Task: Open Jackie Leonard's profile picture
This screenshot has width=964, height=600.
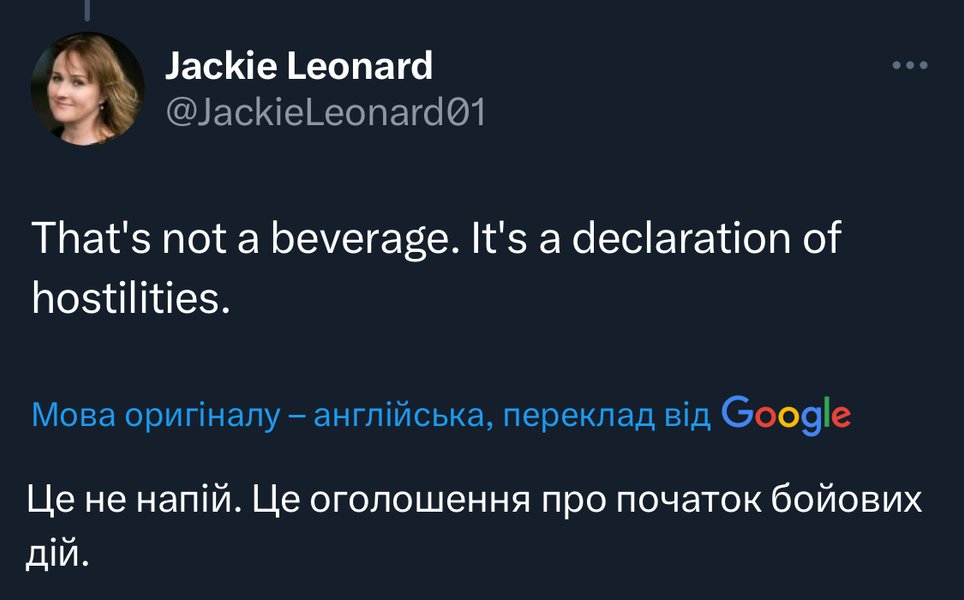Action: pos(88,89)
